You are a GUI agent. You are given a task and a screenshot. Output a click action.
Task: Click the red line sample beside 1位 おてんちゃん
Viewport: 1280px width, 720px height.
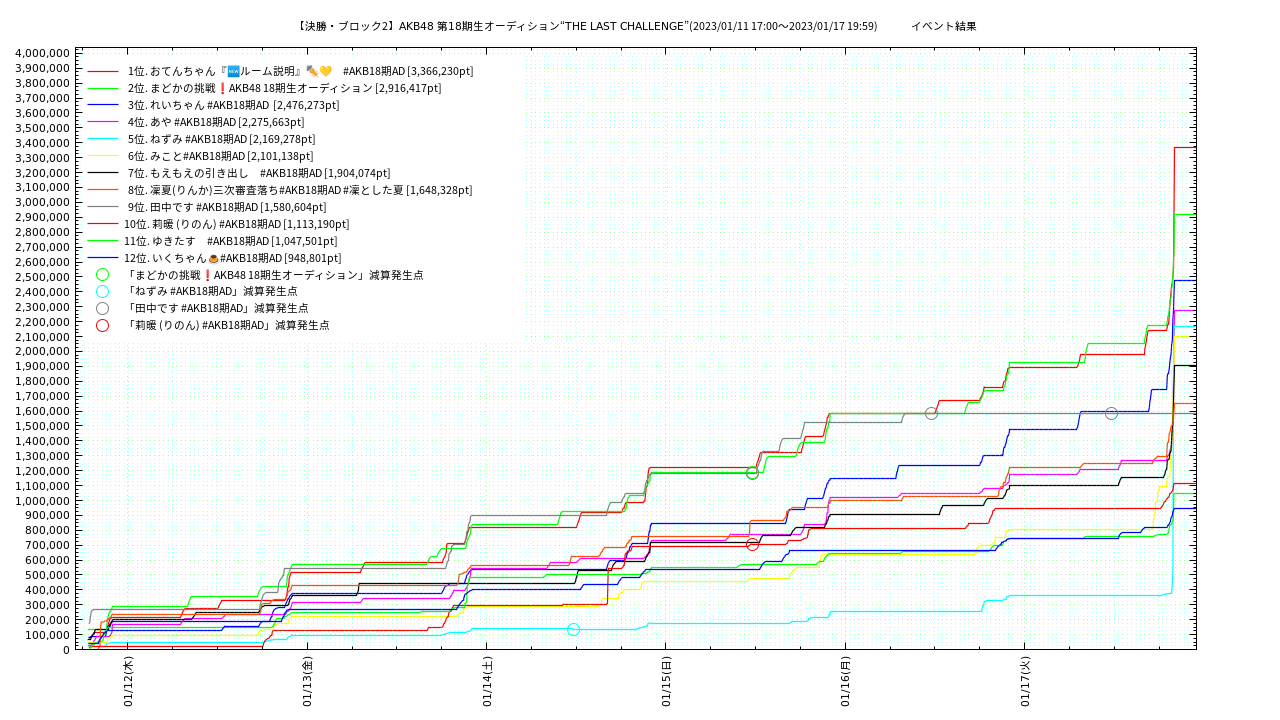(x=103, y=72)
